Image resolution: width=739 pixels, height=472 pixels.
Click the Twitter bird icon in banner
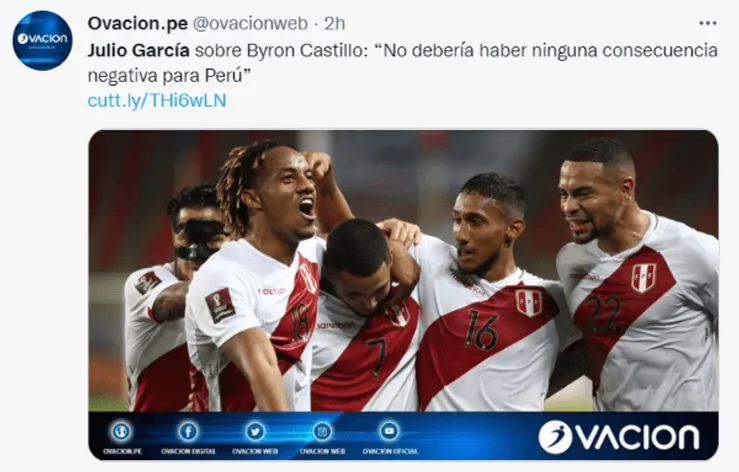pyautogui.click(x=255, y=431)
